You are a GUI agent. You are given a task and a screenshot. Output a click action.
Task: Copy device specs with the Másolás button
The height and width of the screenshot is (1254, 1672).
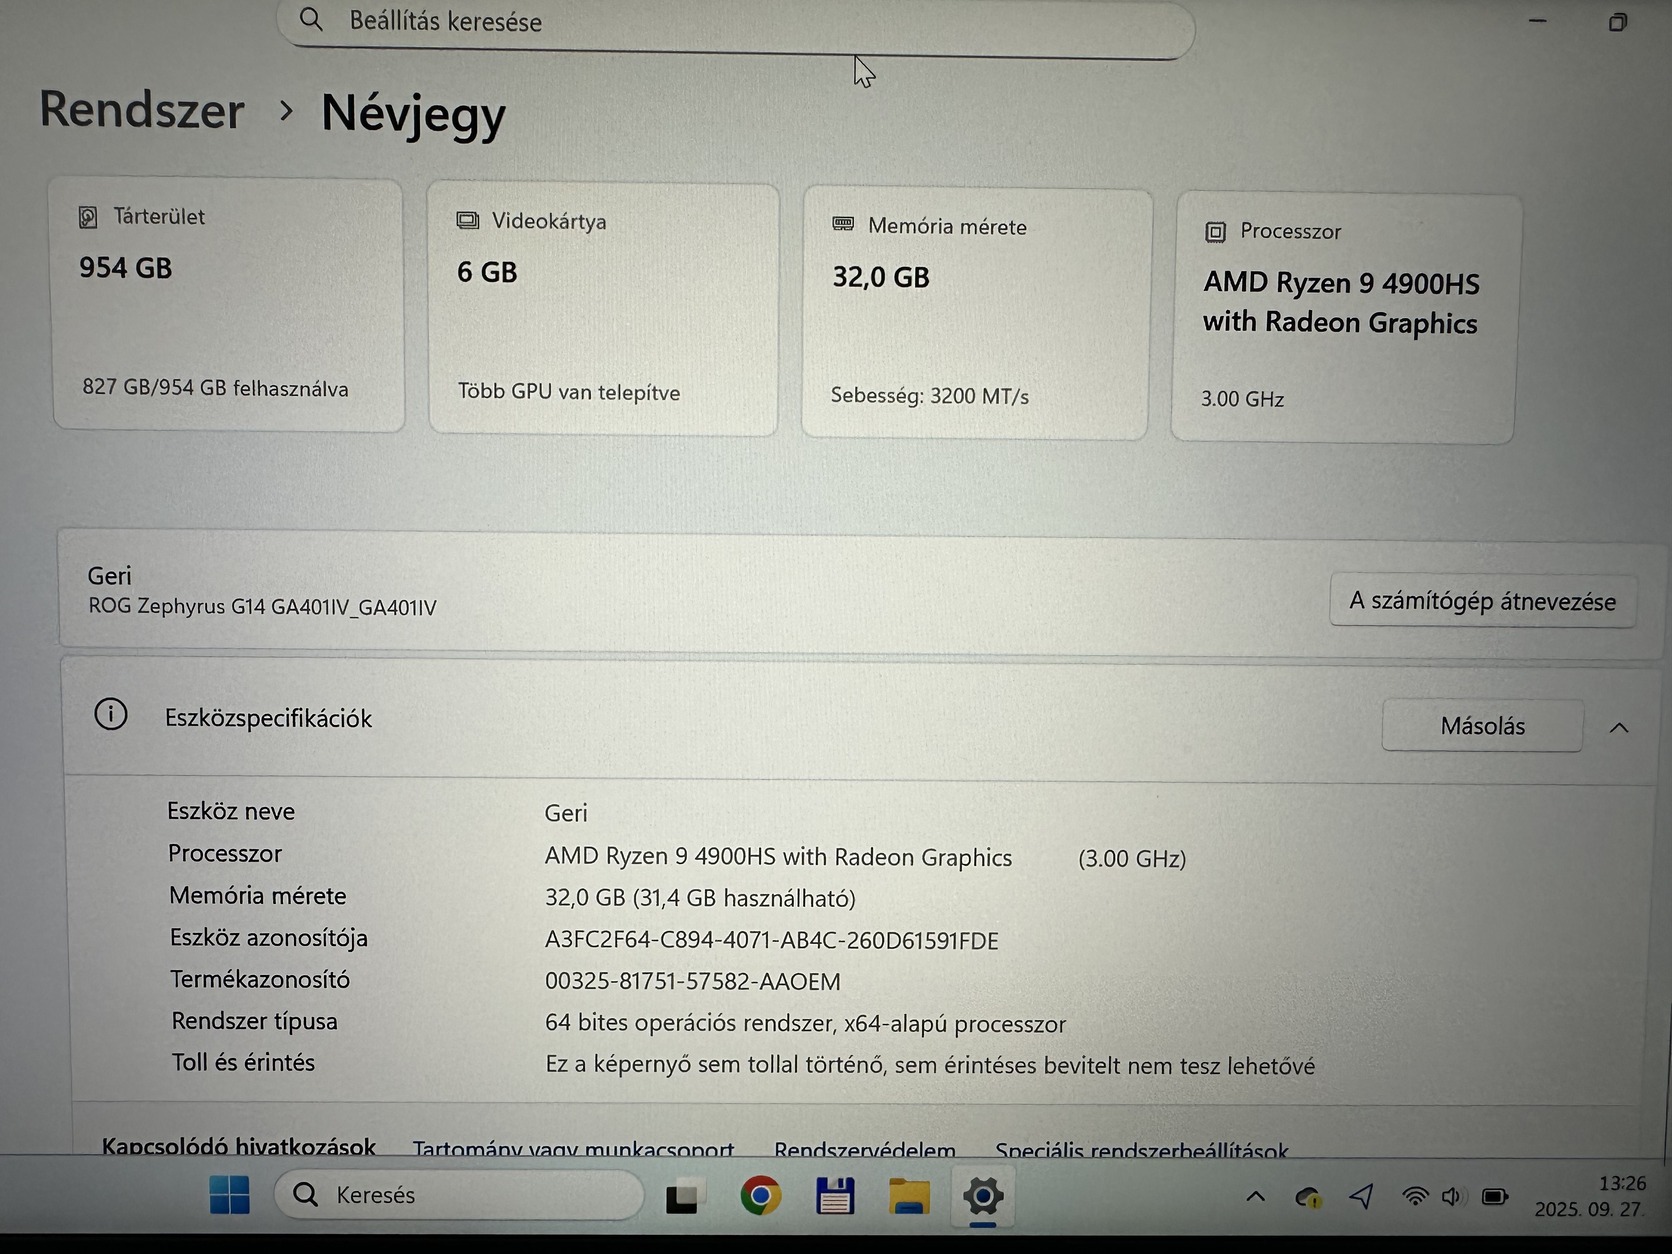point(1482,726)
